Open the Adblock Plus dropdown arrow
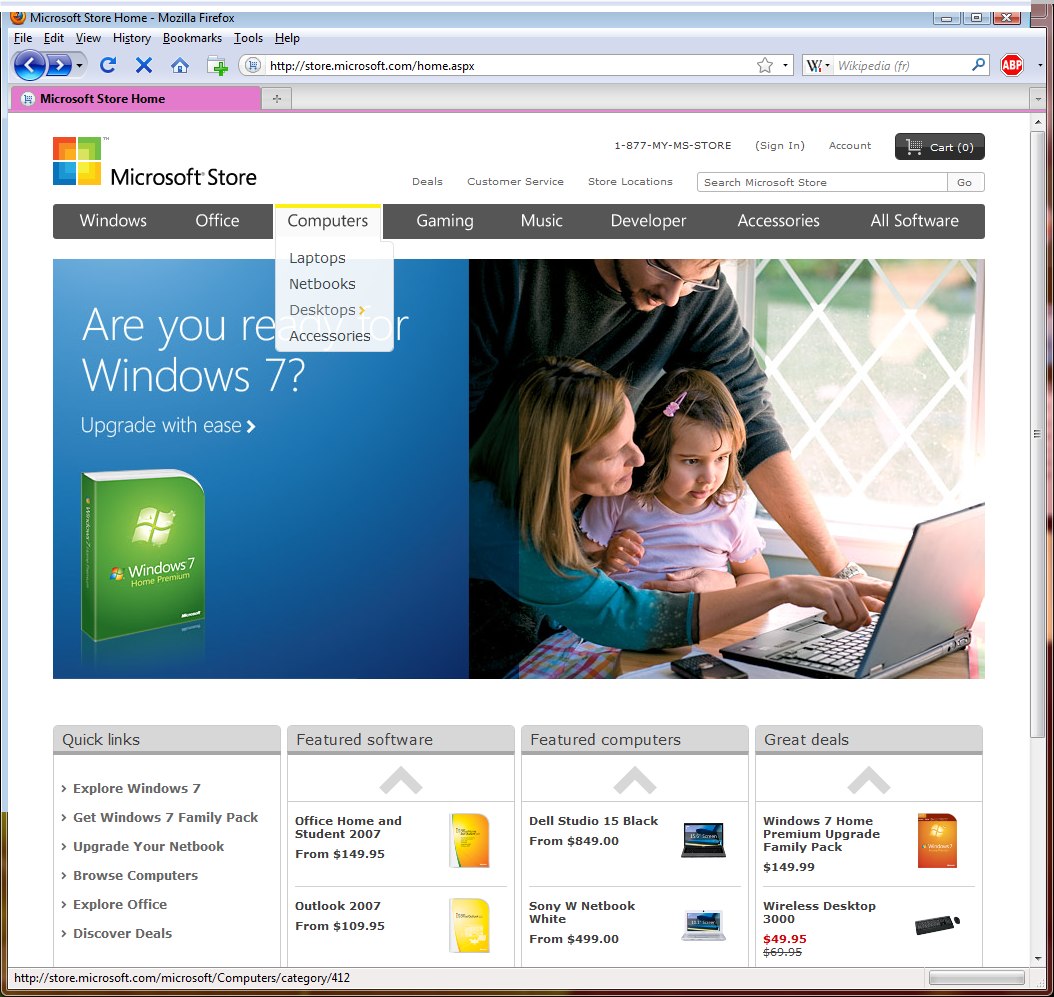Image resolution: width=1054 pixels, height=997 pixels. point(1040,65)
